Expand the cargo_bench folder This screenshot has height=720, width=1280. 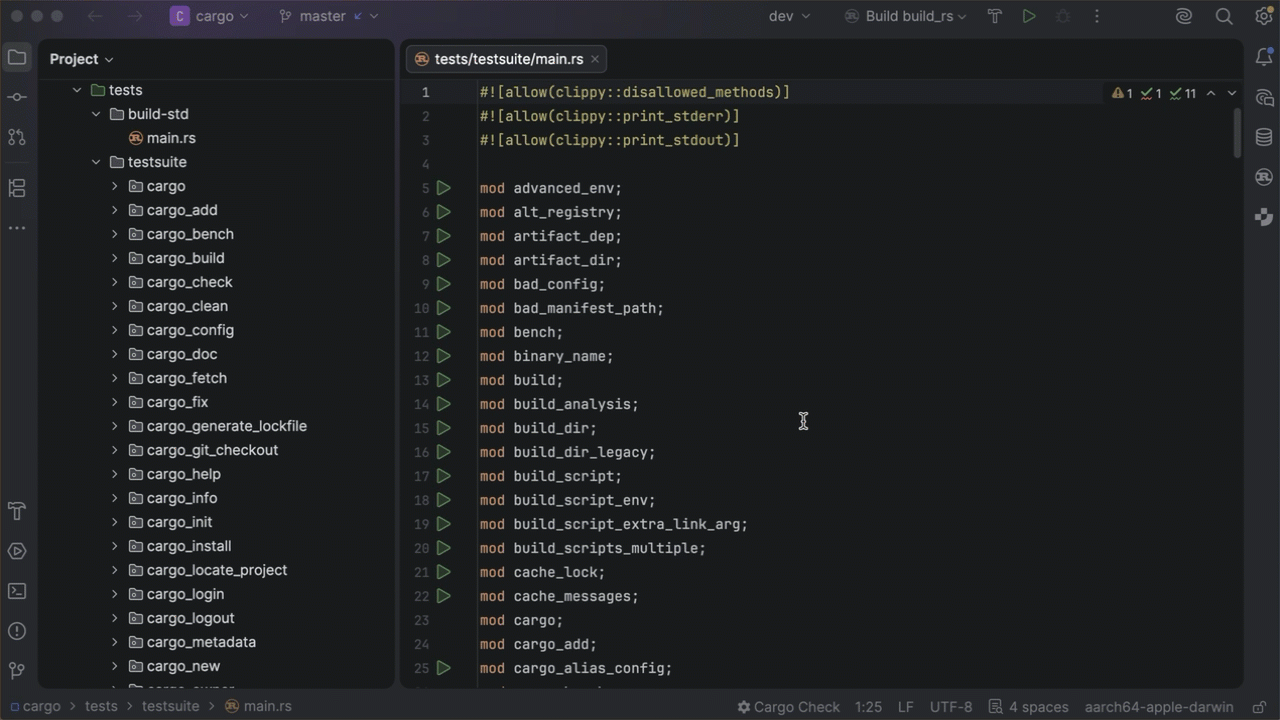pyautogui.click(x=115, y=234)
